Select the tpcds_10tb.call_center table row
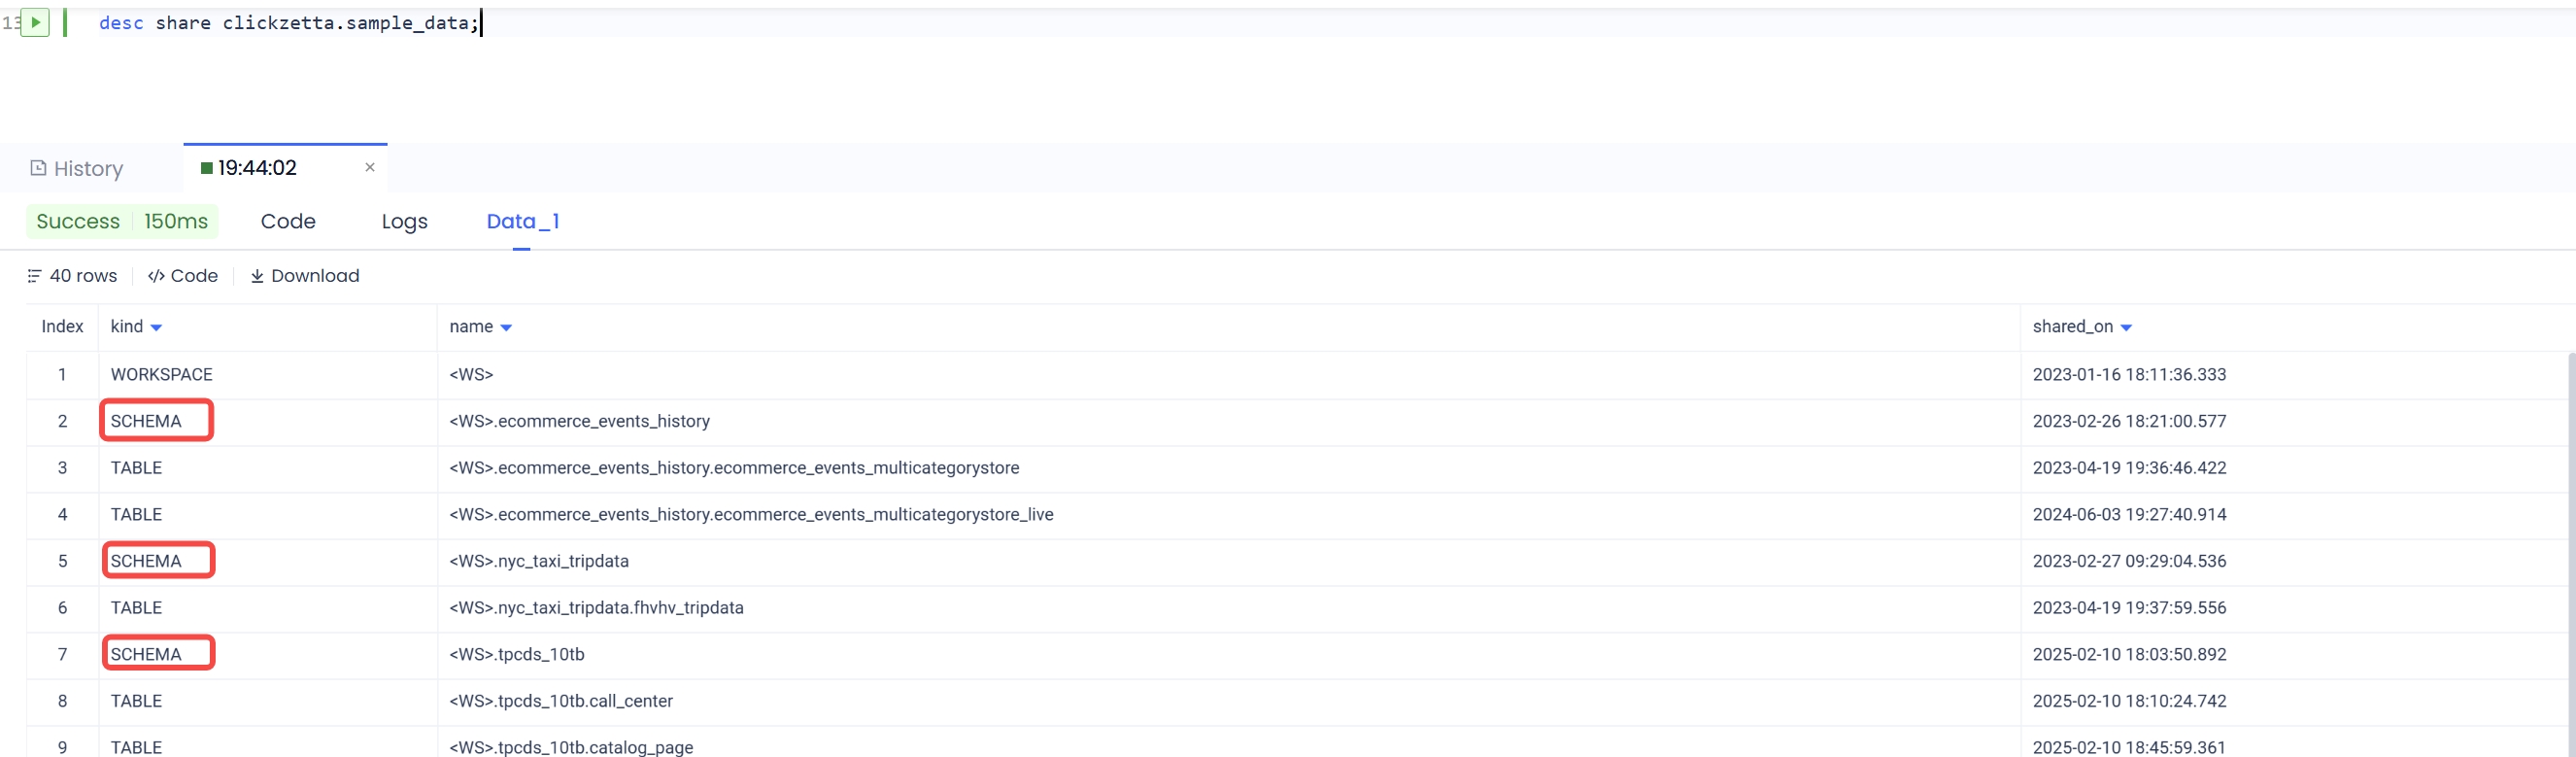The width and height of the screenshot is (2576, 757). click(561, 701)
